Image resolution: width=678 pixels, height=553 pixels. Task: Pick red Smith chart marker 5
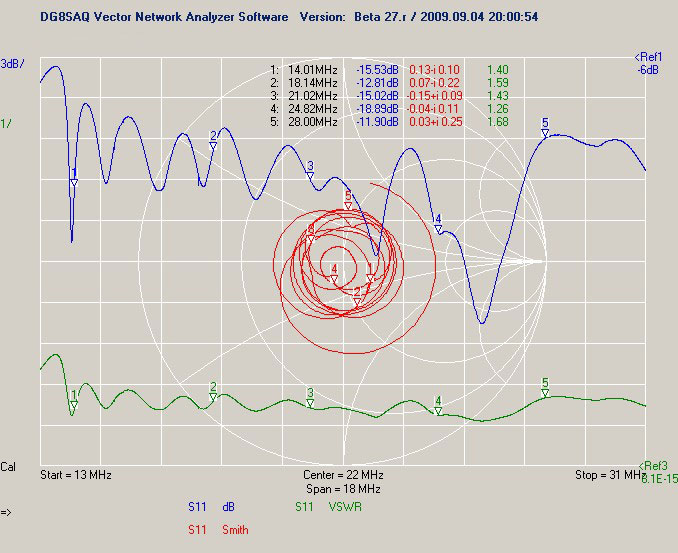pyautogui.click(x=348, y=200)
